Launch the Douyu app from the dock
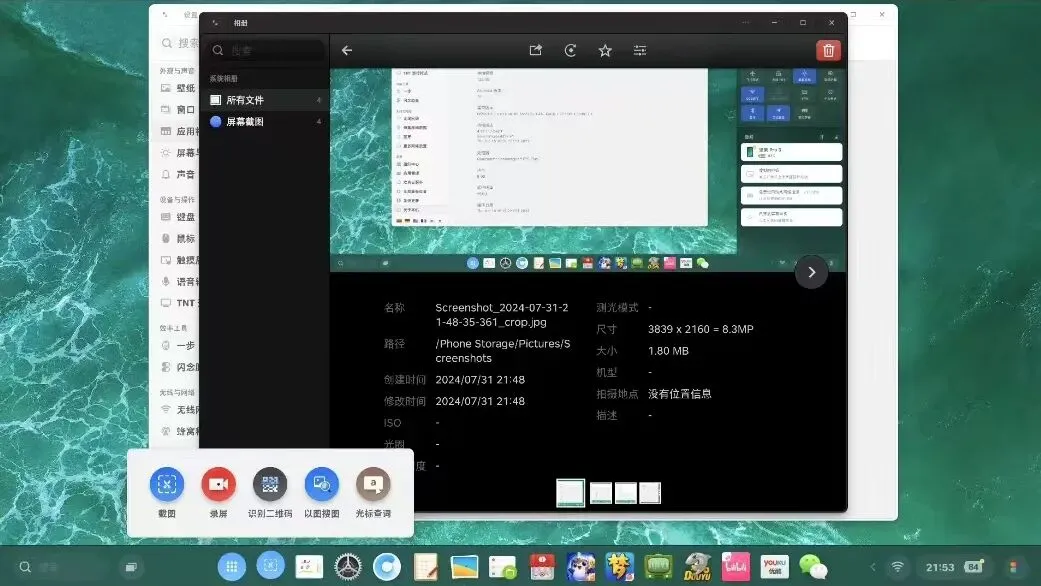Image resolution: width=1041 pixels, height=586 pixels. coord(697,567)
